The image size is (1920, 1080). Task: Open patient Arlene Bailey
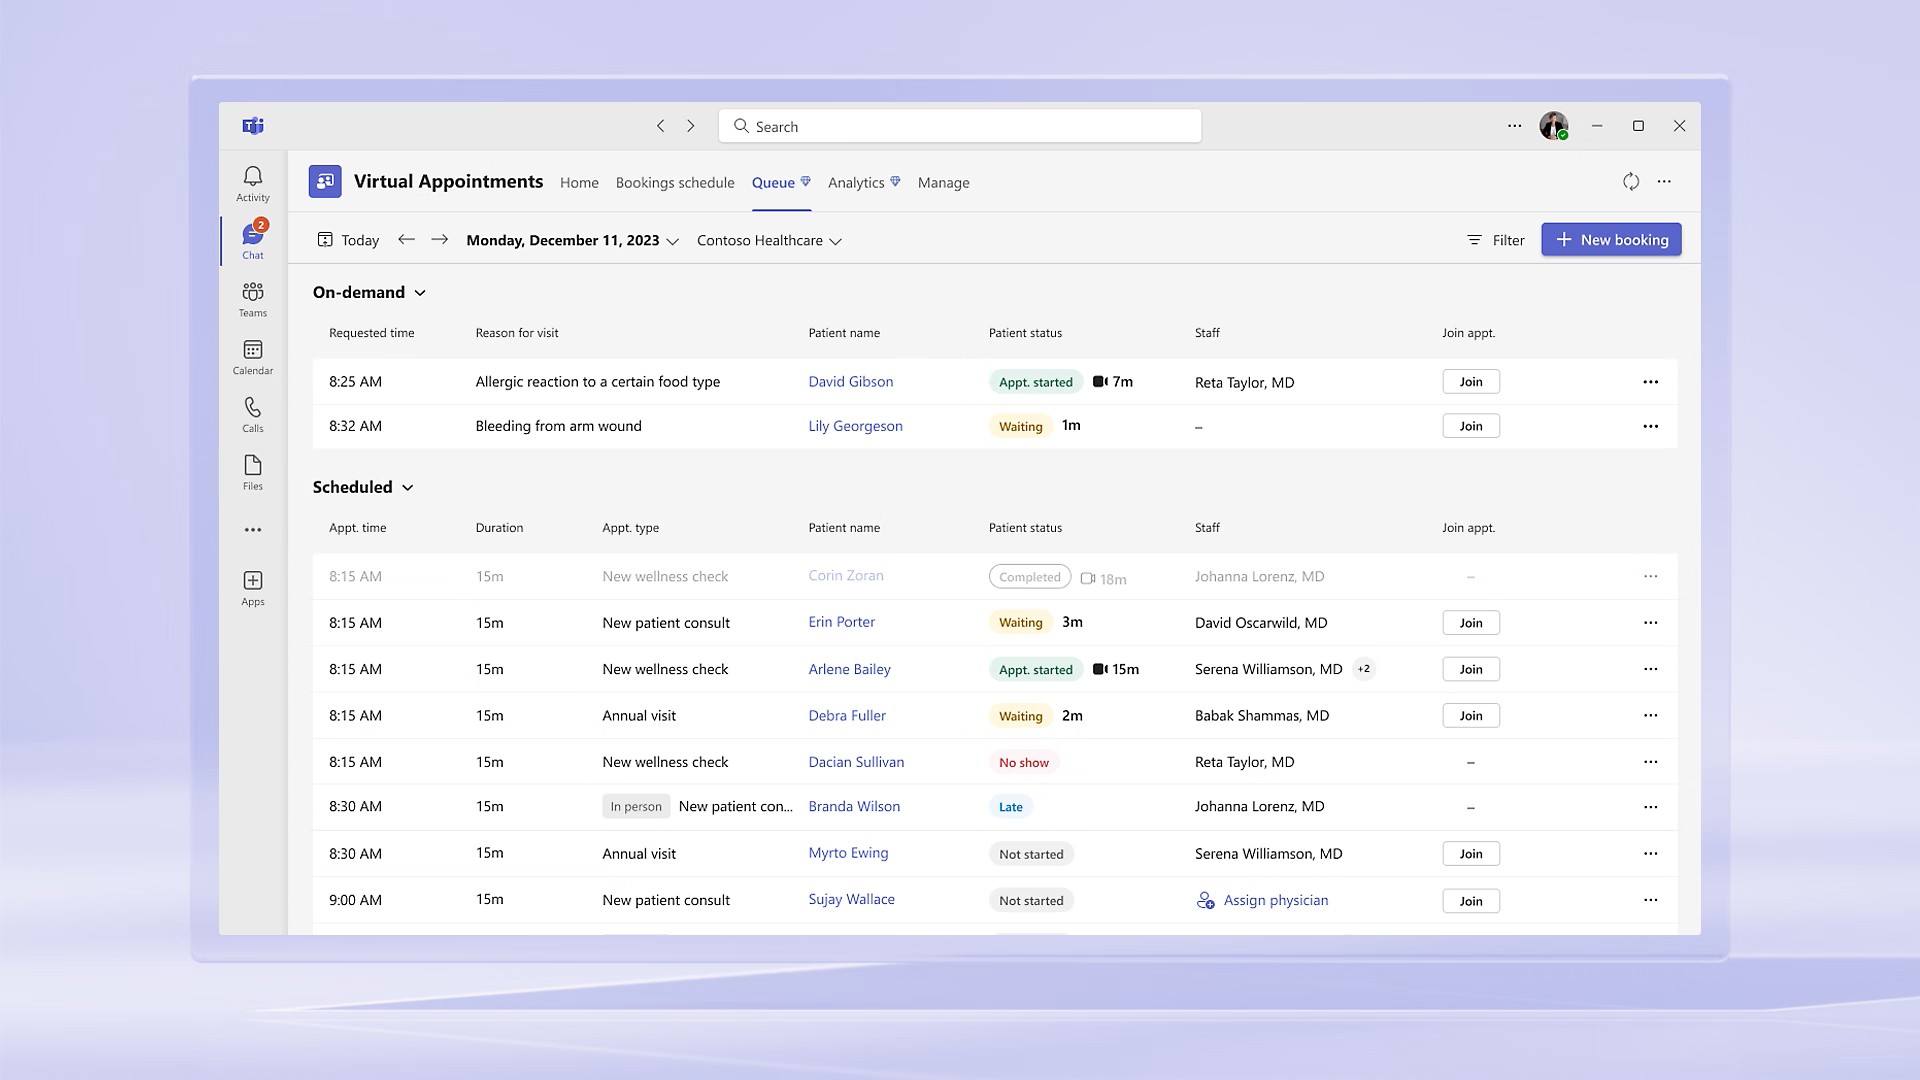(849, 669)
